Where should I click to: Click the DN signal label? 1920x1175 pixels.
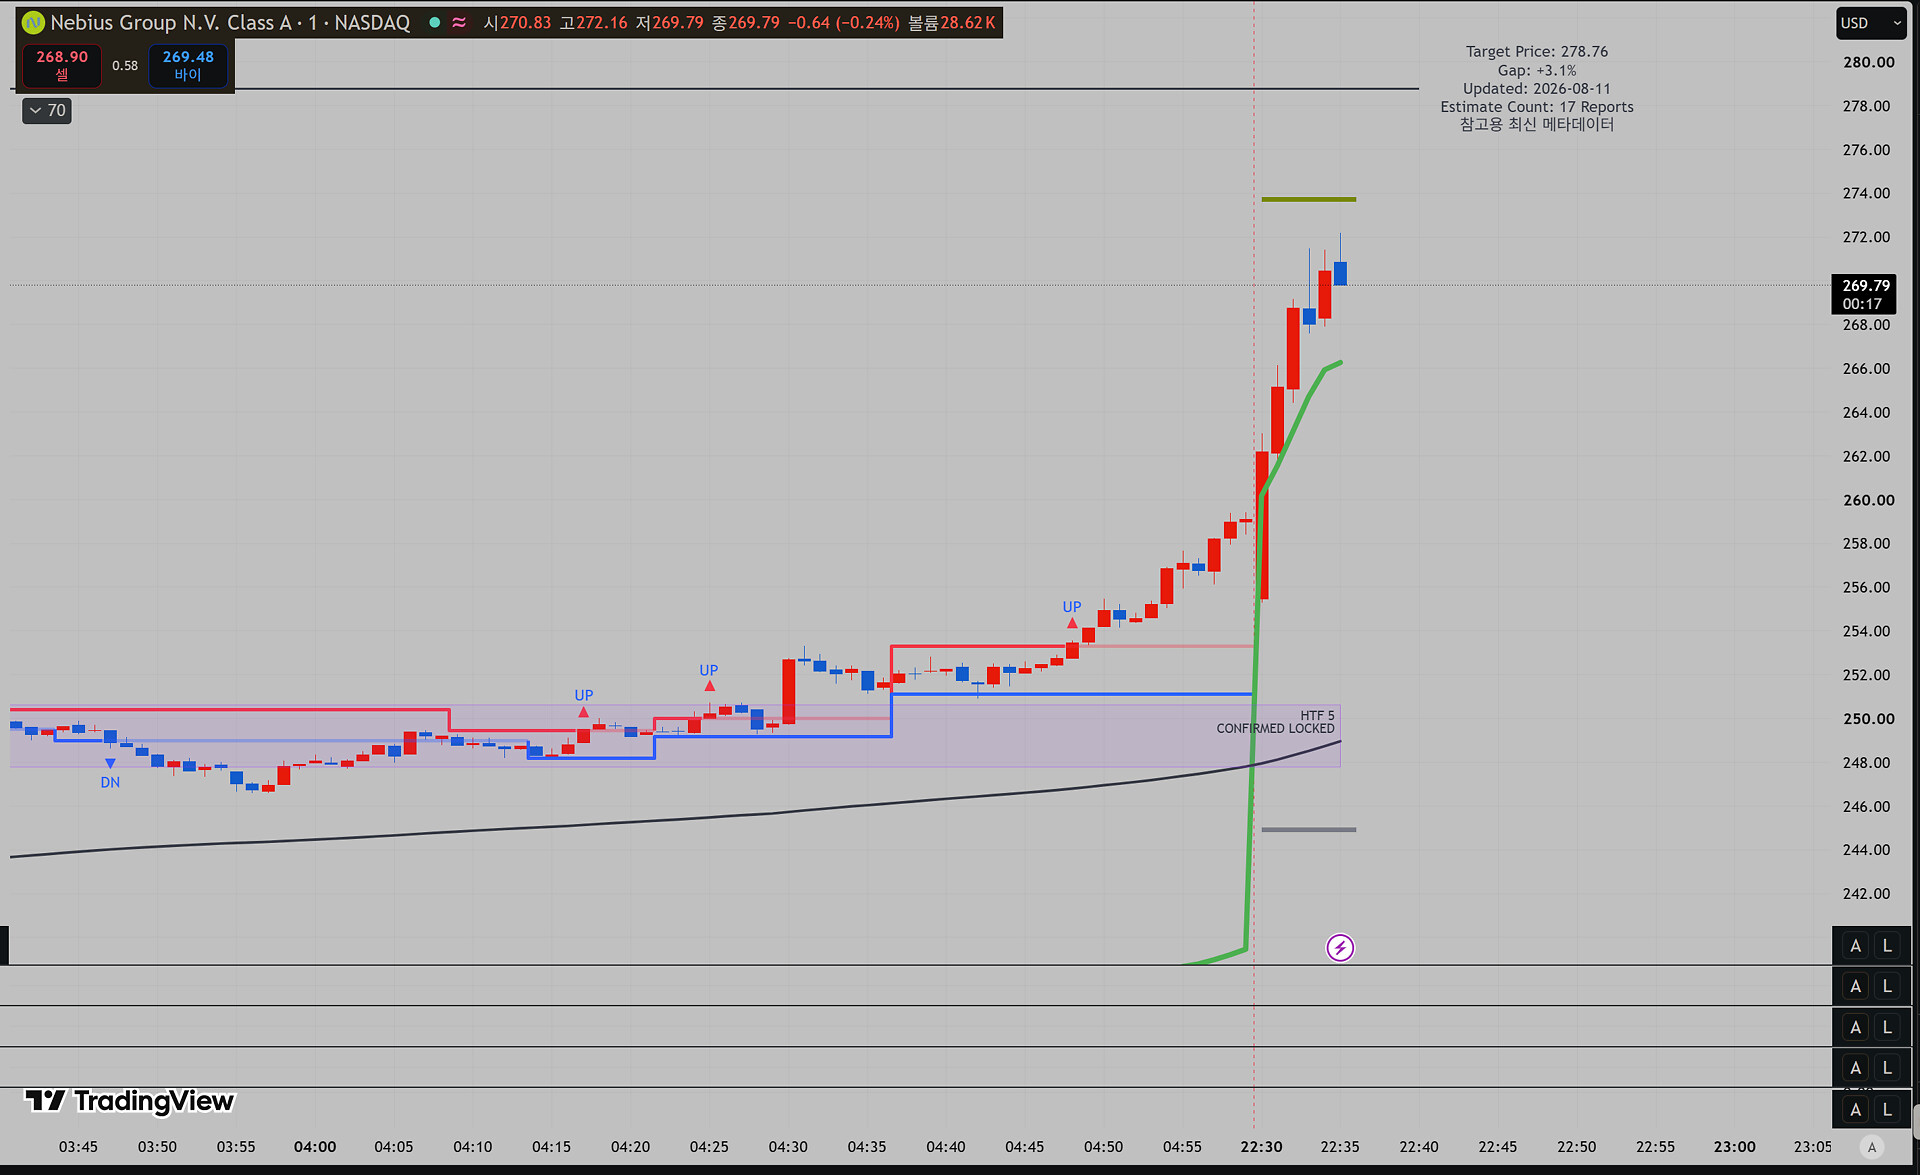(110, 783)
